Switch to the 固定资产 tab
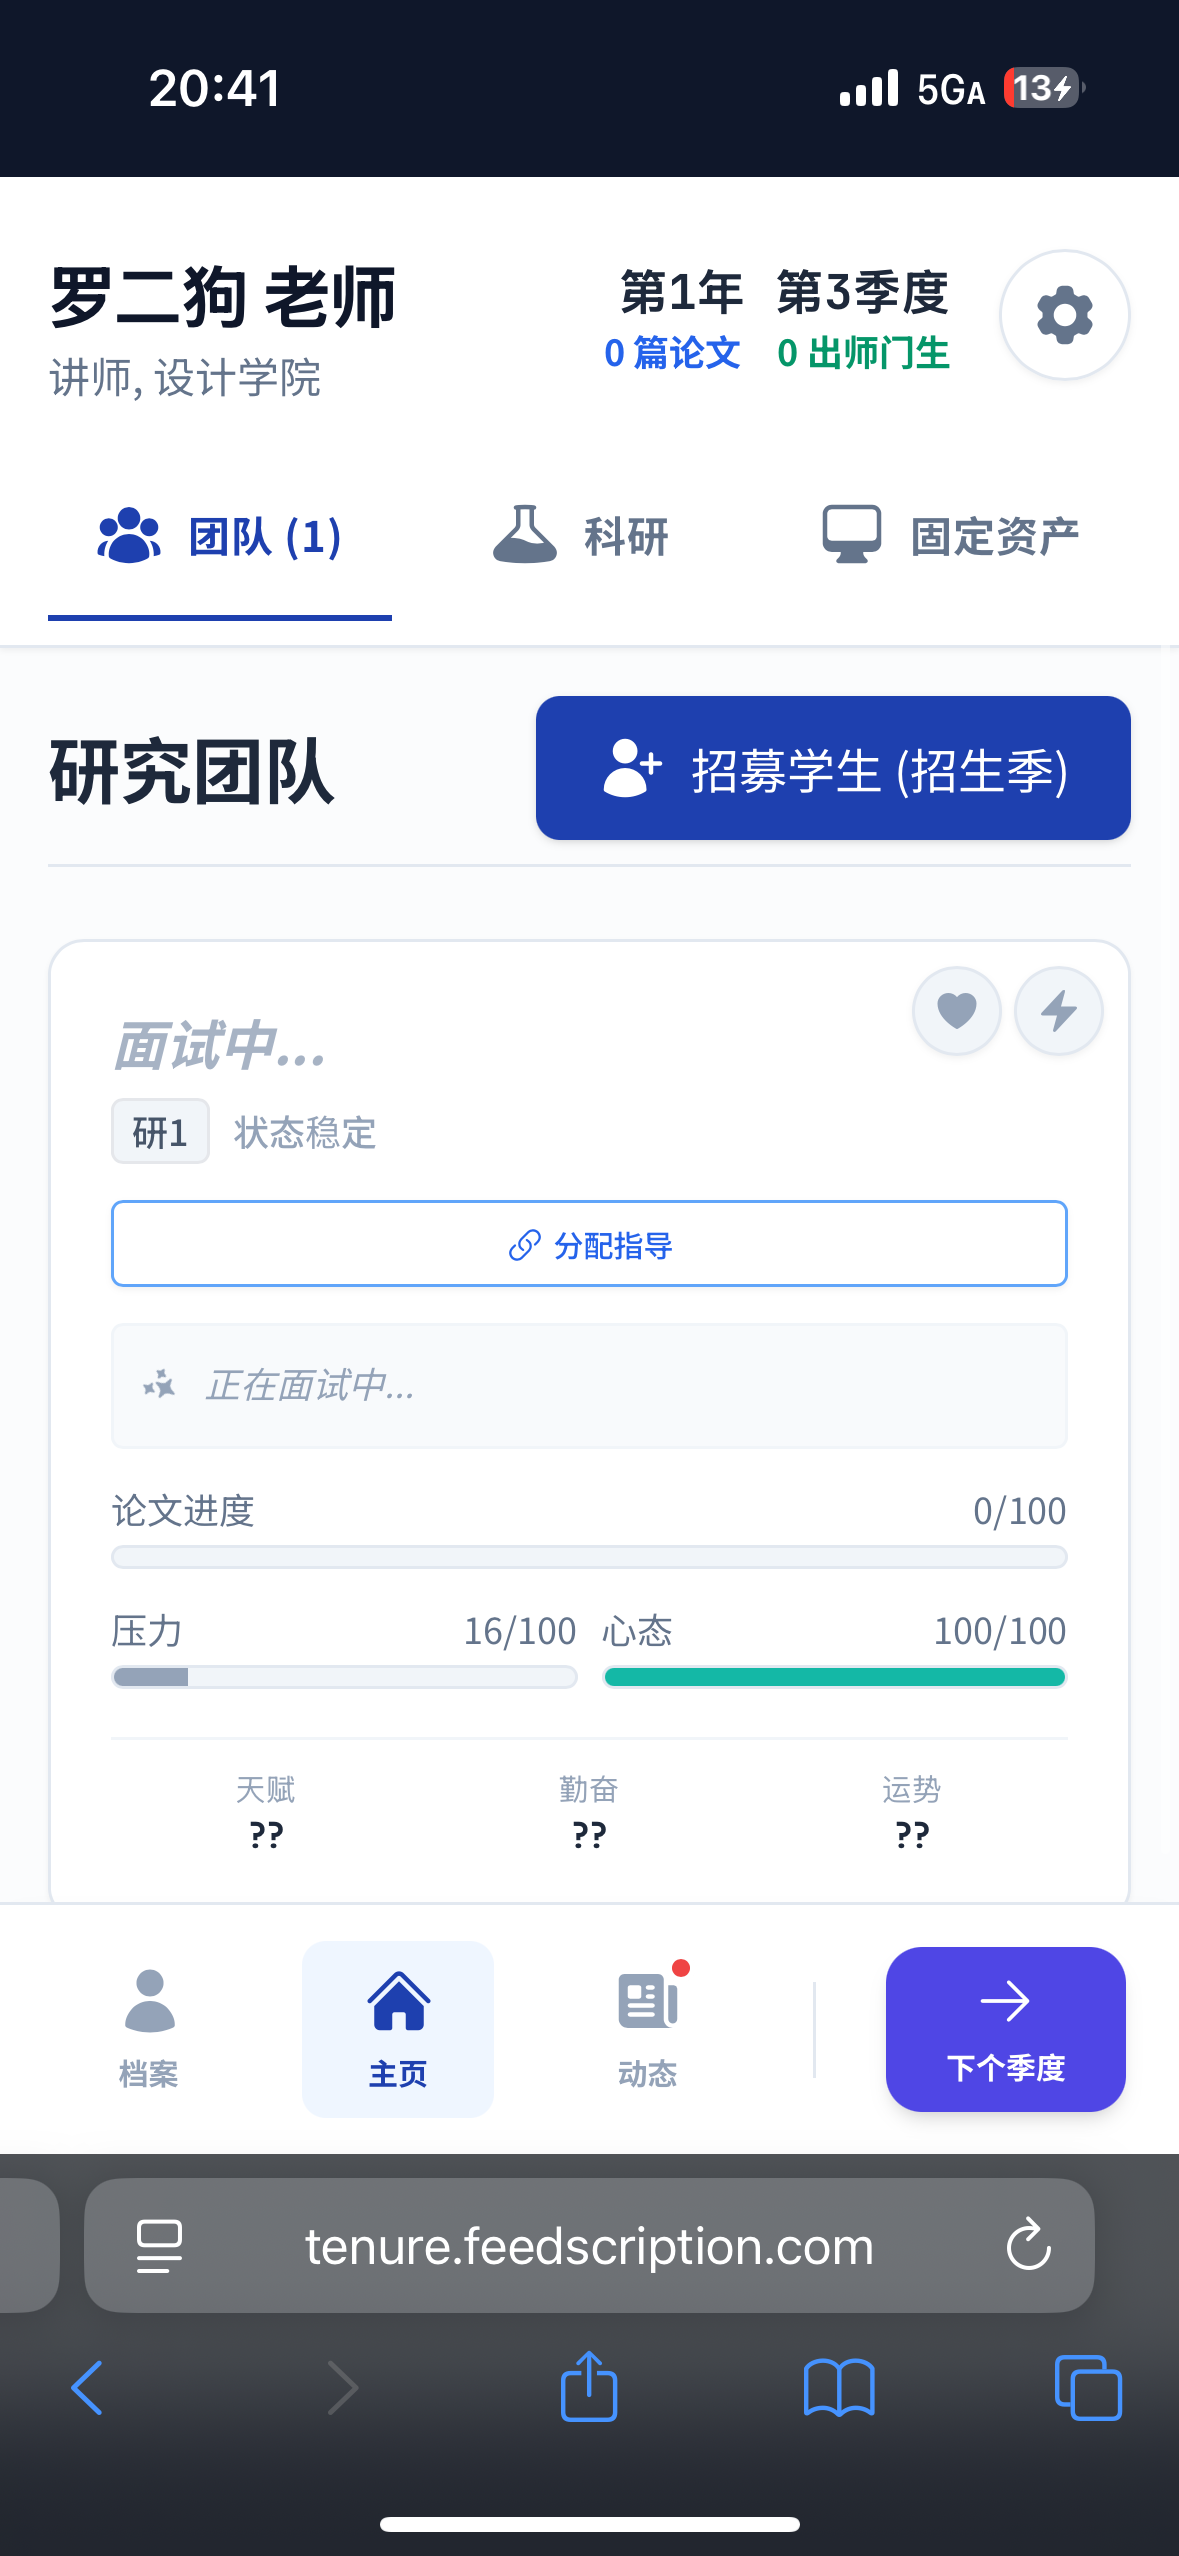 click(x=950, y=537)
